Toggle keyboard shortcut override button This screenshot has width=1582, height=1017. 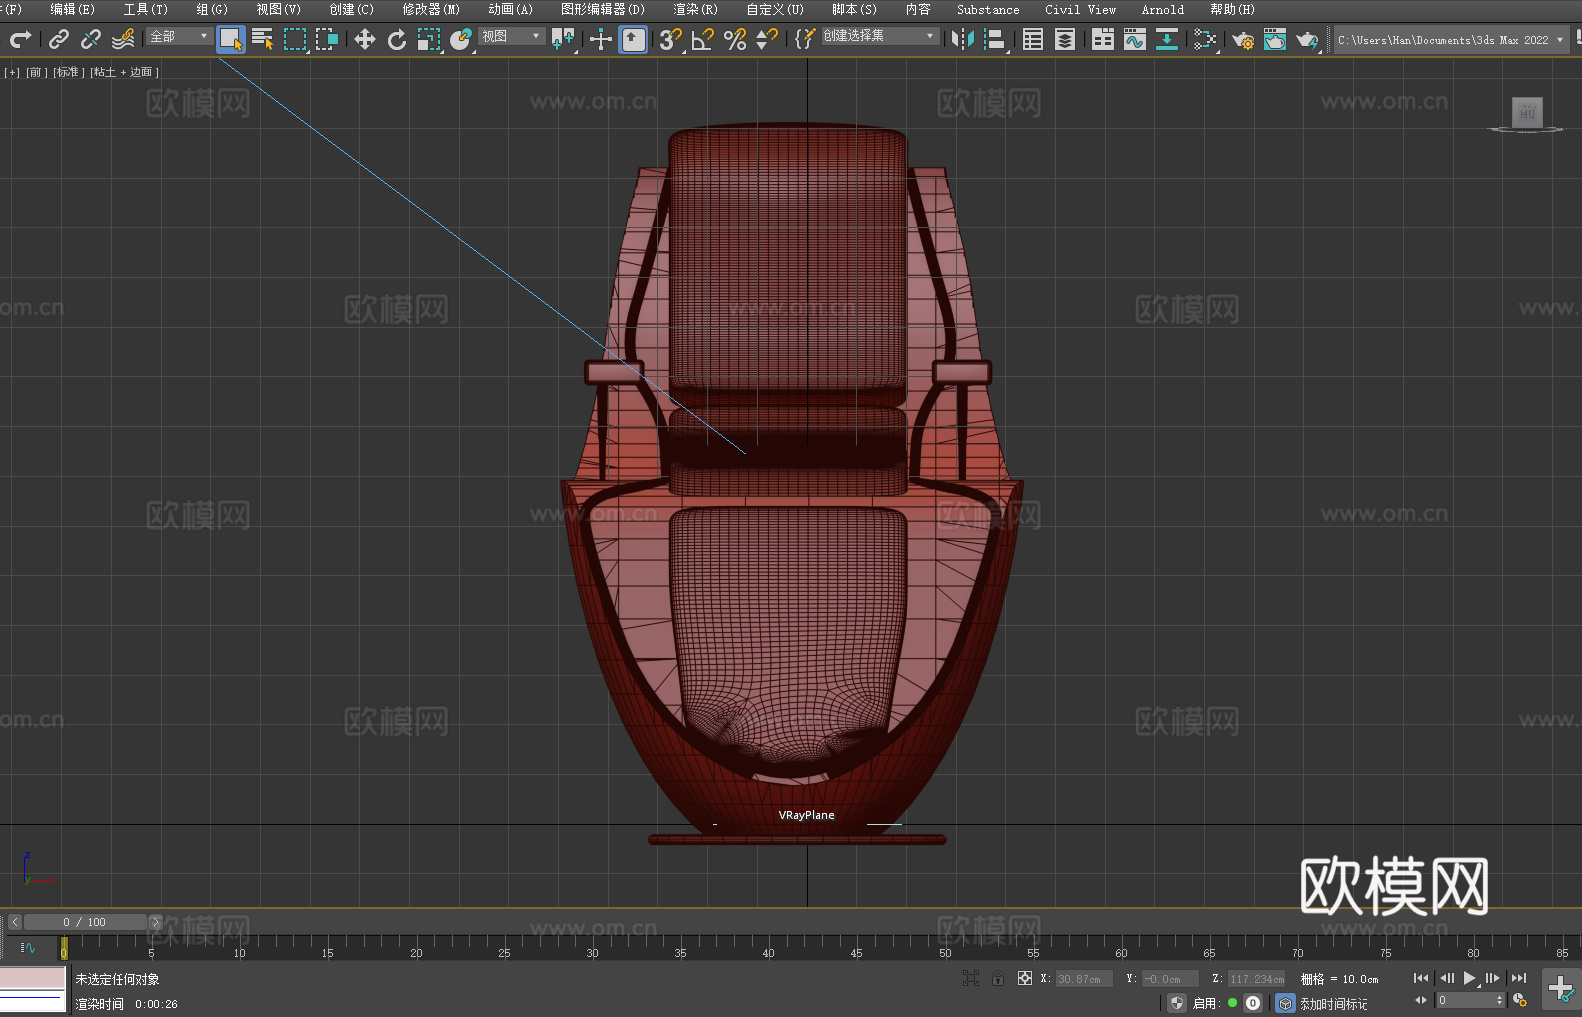point(633,39)
